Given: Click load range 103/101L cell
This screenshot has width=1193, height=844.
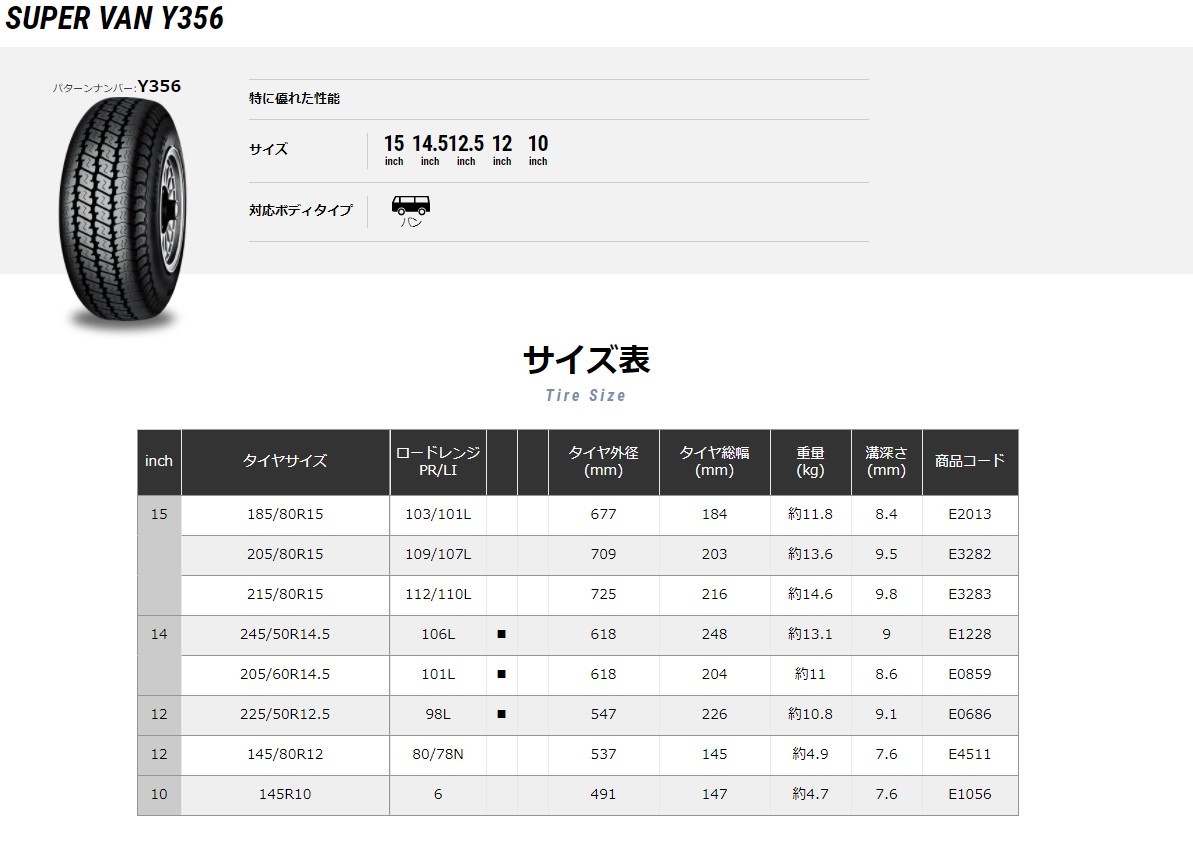Looking at the screenshot, I should pyautogui.click(x=438, y=514).
